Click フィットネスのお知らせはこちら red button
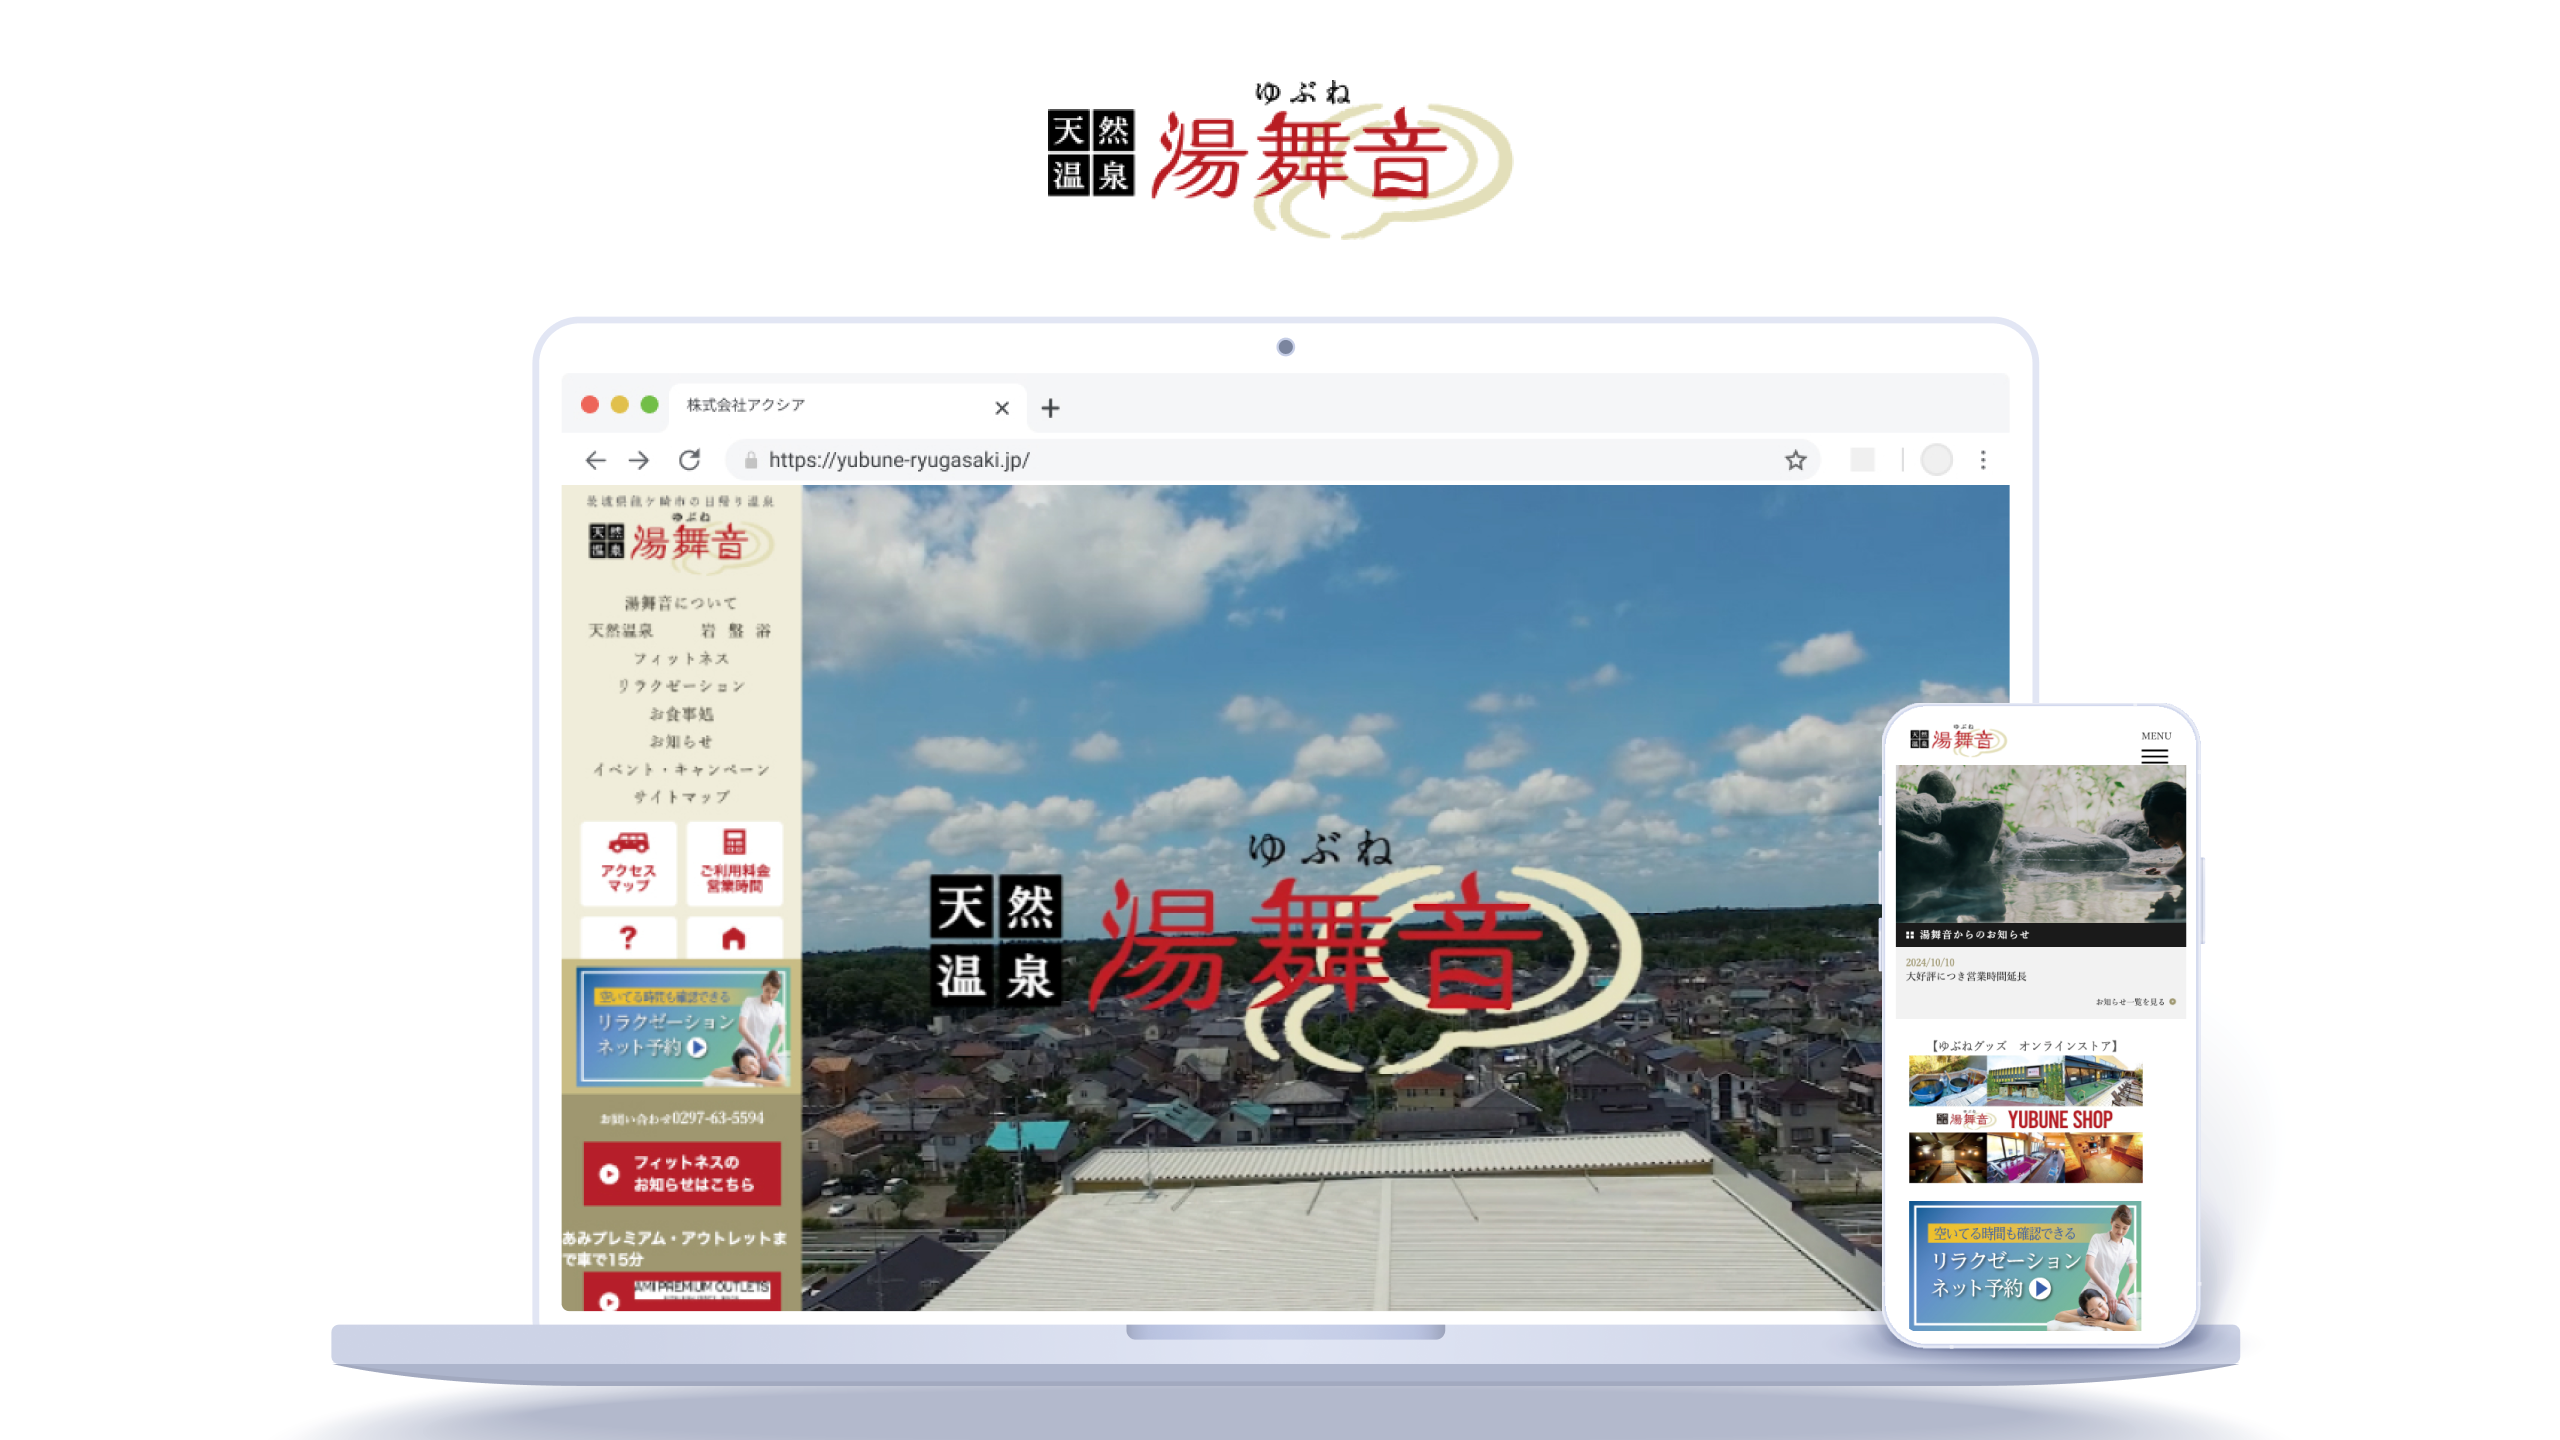 click(682, 1174)
